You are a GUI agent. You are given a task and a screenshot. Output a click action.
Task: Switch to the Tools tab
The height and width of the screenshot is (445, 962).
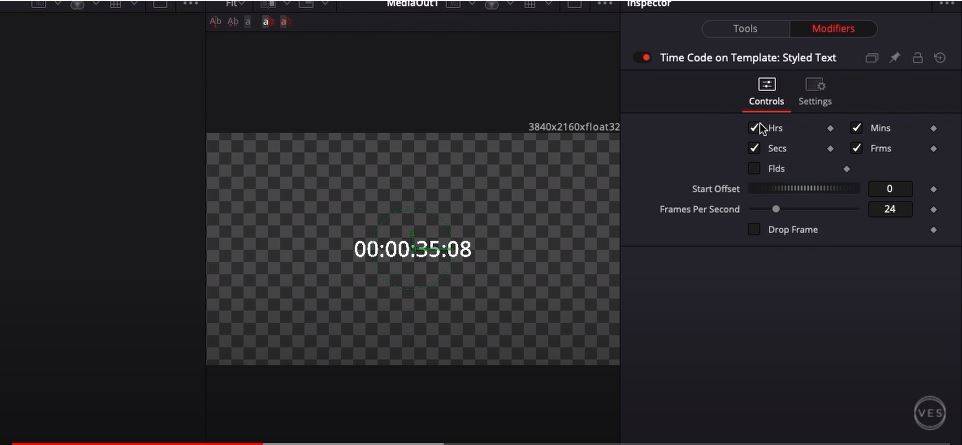tap(745, 29)
